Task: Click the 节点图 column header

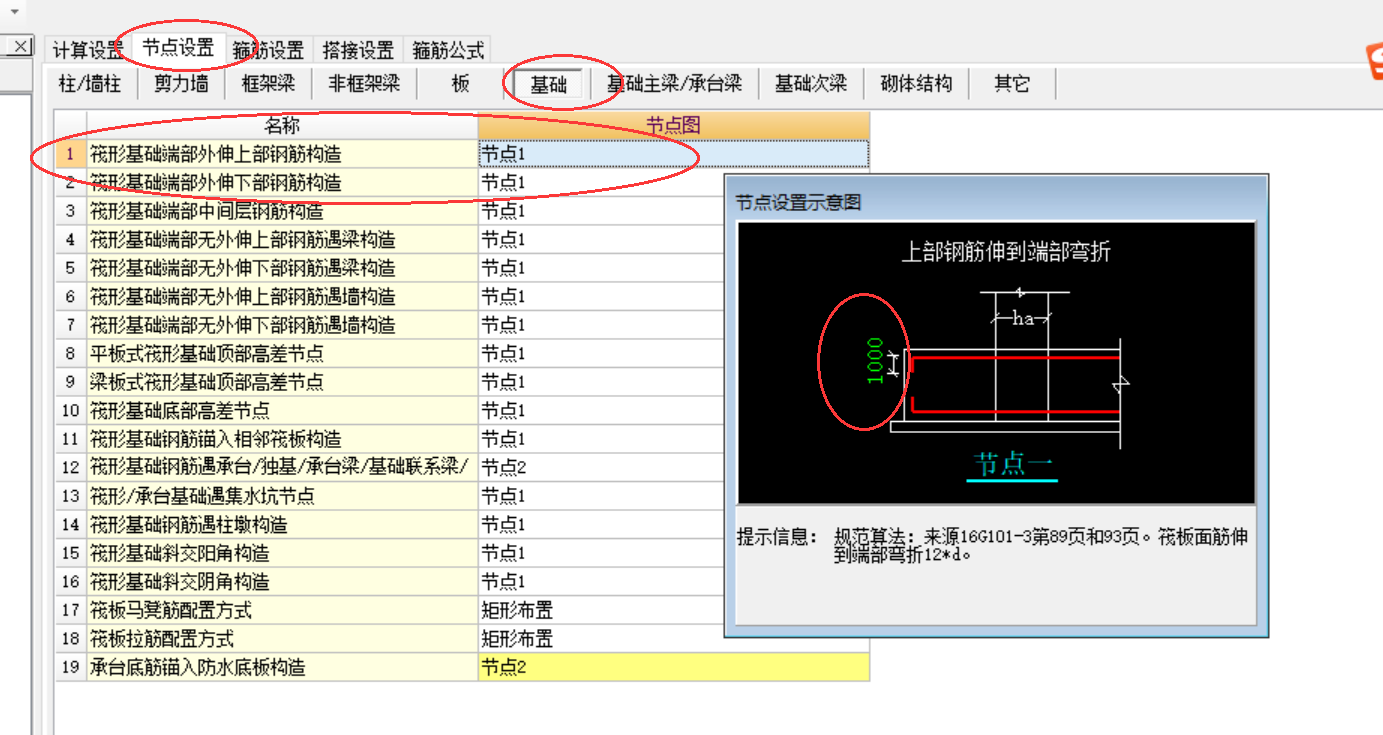Action: [674, 126]
